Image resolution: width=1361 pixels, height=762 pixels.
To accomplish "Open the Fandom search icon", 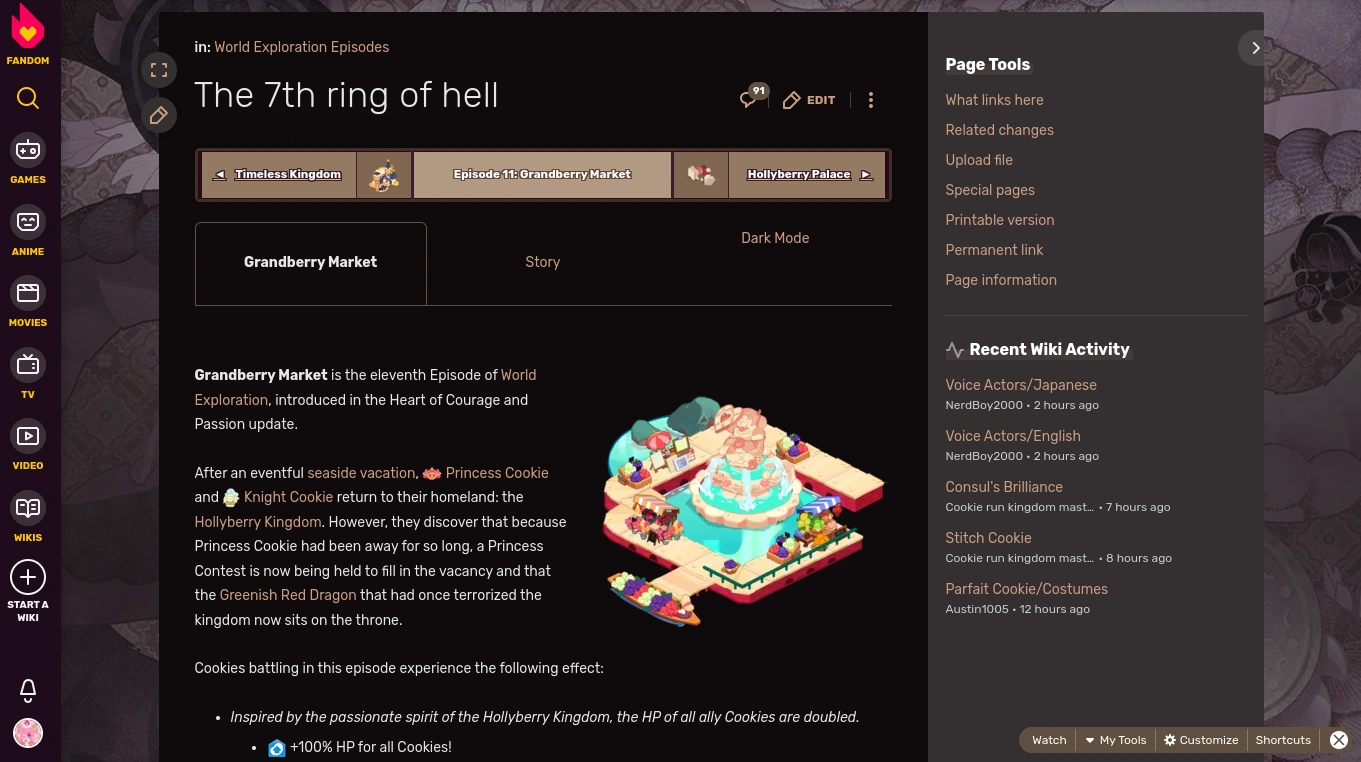I will tap(28, 98).
